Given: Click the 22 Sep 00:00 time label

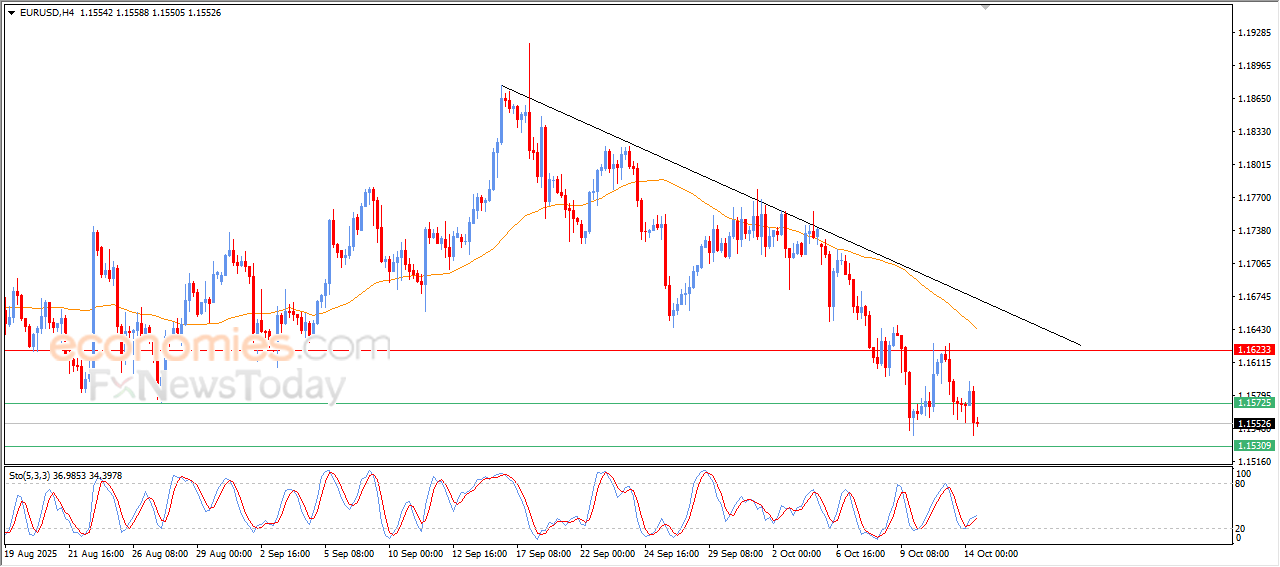Looking at the screenshot, I should 608,553.
